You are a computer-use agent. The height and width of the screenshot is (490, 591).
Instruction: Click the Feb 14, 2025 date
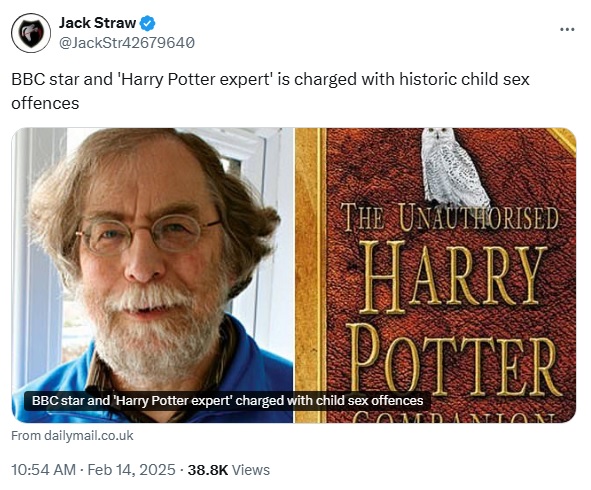[x=131, y=470]
